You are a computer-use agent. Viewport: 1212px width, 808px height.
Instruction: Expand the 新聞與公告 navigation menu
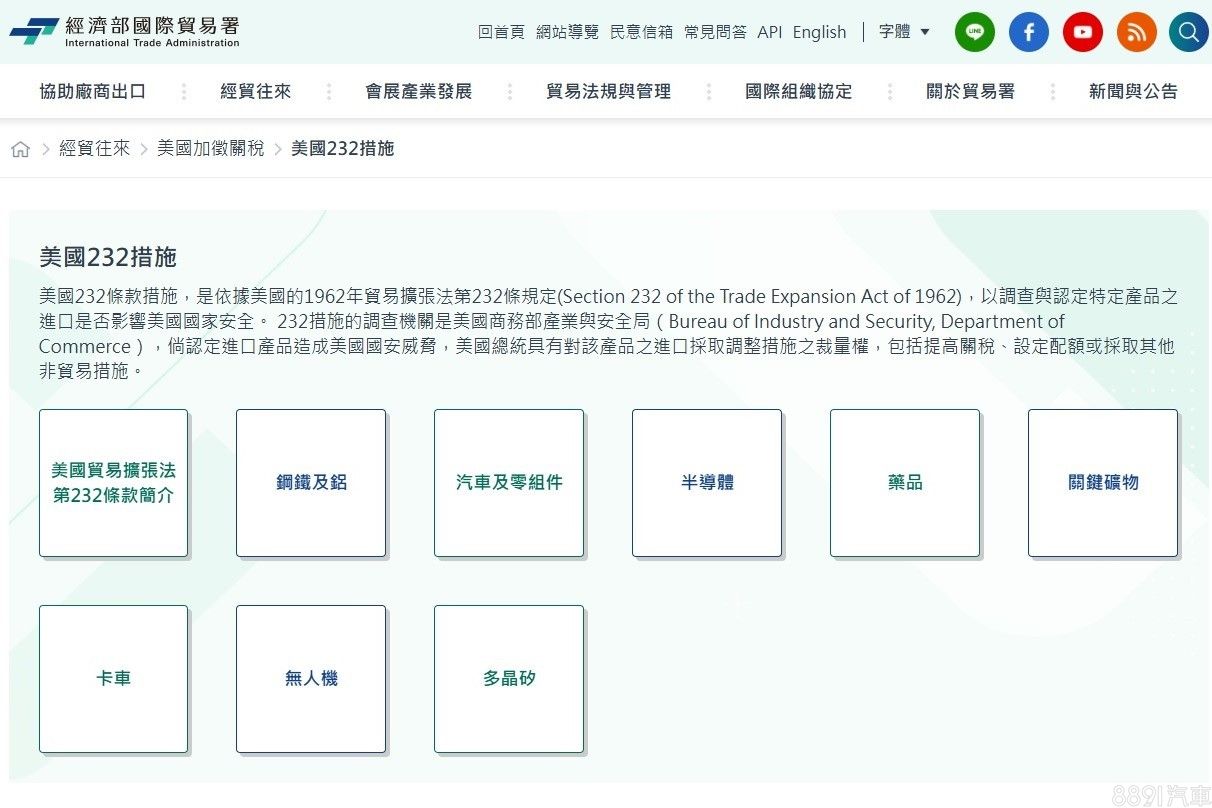[x=1132, y=91]
